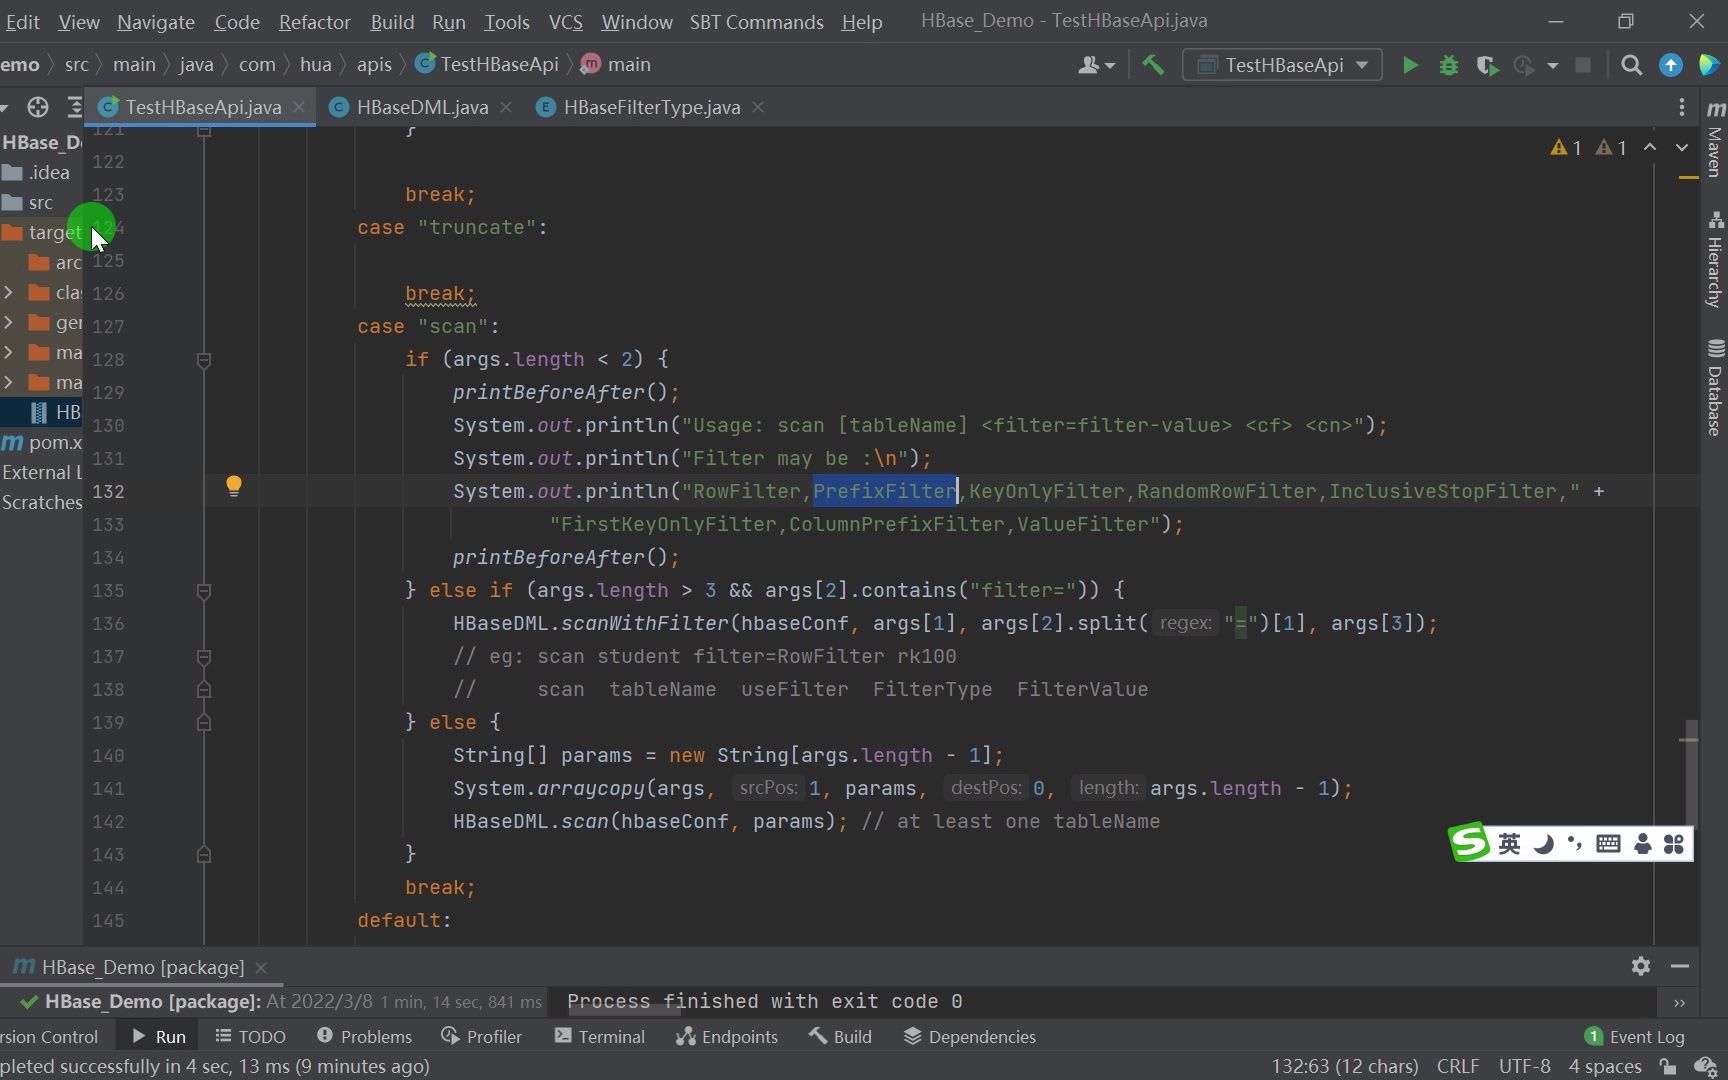The image size is (1728, 1080).
Task: Close the TestHBaseApi.java tab
Action: pos(299,107)
